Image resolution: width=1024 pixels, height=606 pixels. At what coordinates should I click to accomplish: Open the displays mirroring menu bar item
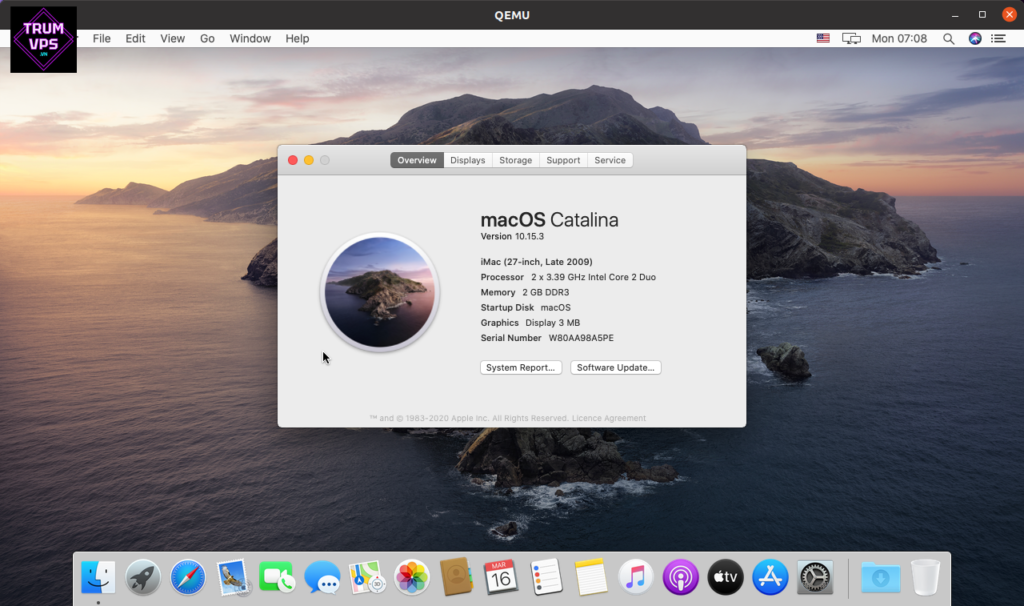[x=851, y=38]
